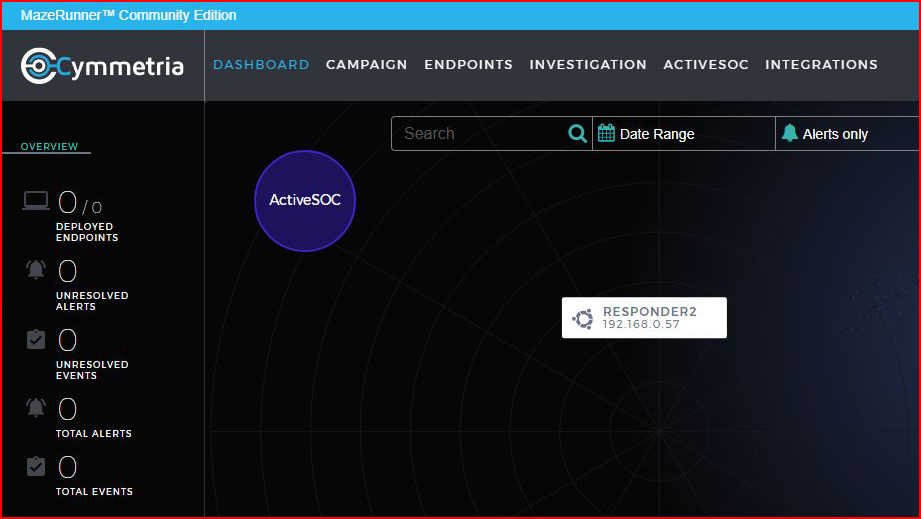Click the RESPONDER2 IP address 192.168.0.57
The width and height of the screenshot is (921, 519).
click(x=641, y=324)
